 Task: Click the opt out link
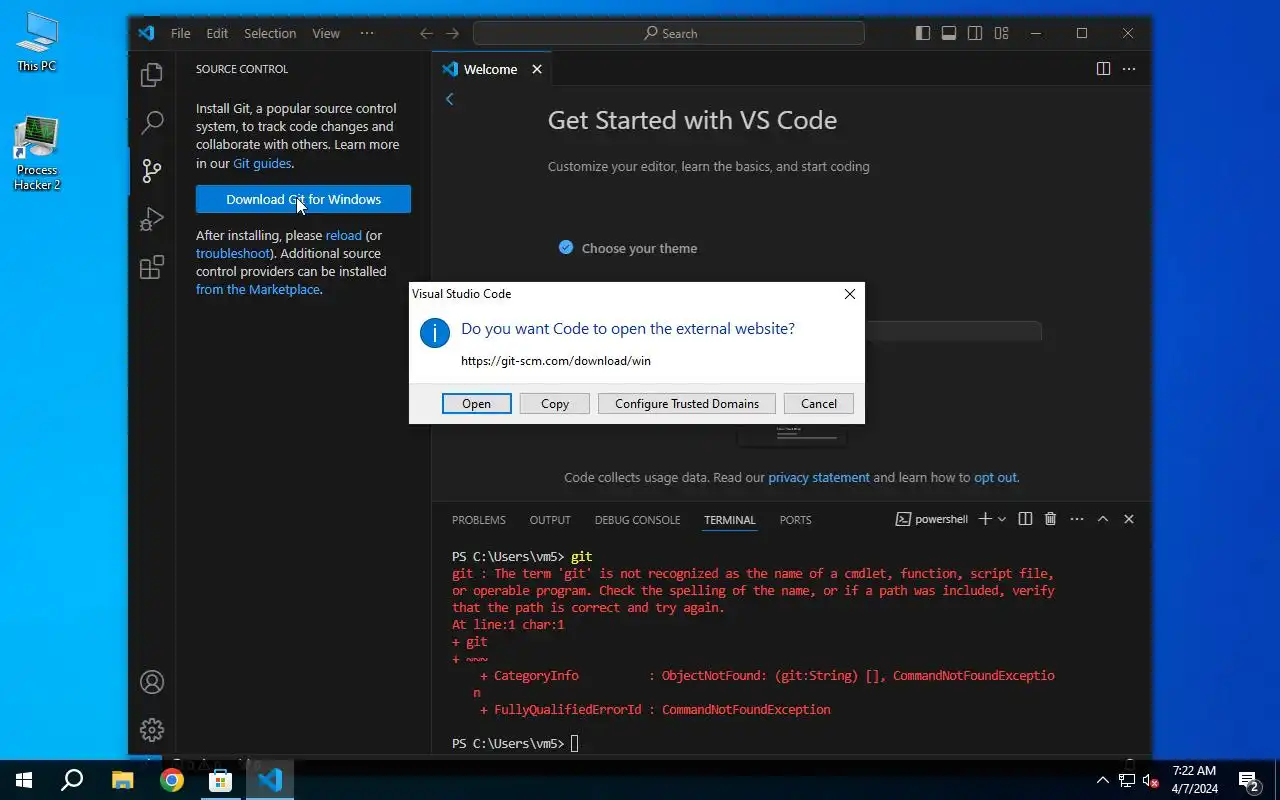[995, 477]
